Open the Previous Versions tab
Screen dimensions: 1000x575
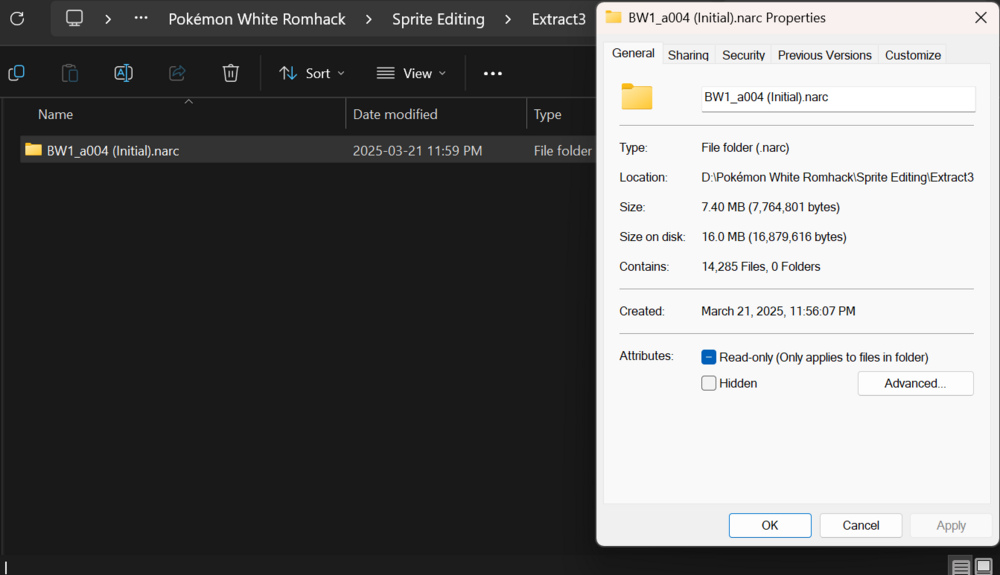[824, 55]
